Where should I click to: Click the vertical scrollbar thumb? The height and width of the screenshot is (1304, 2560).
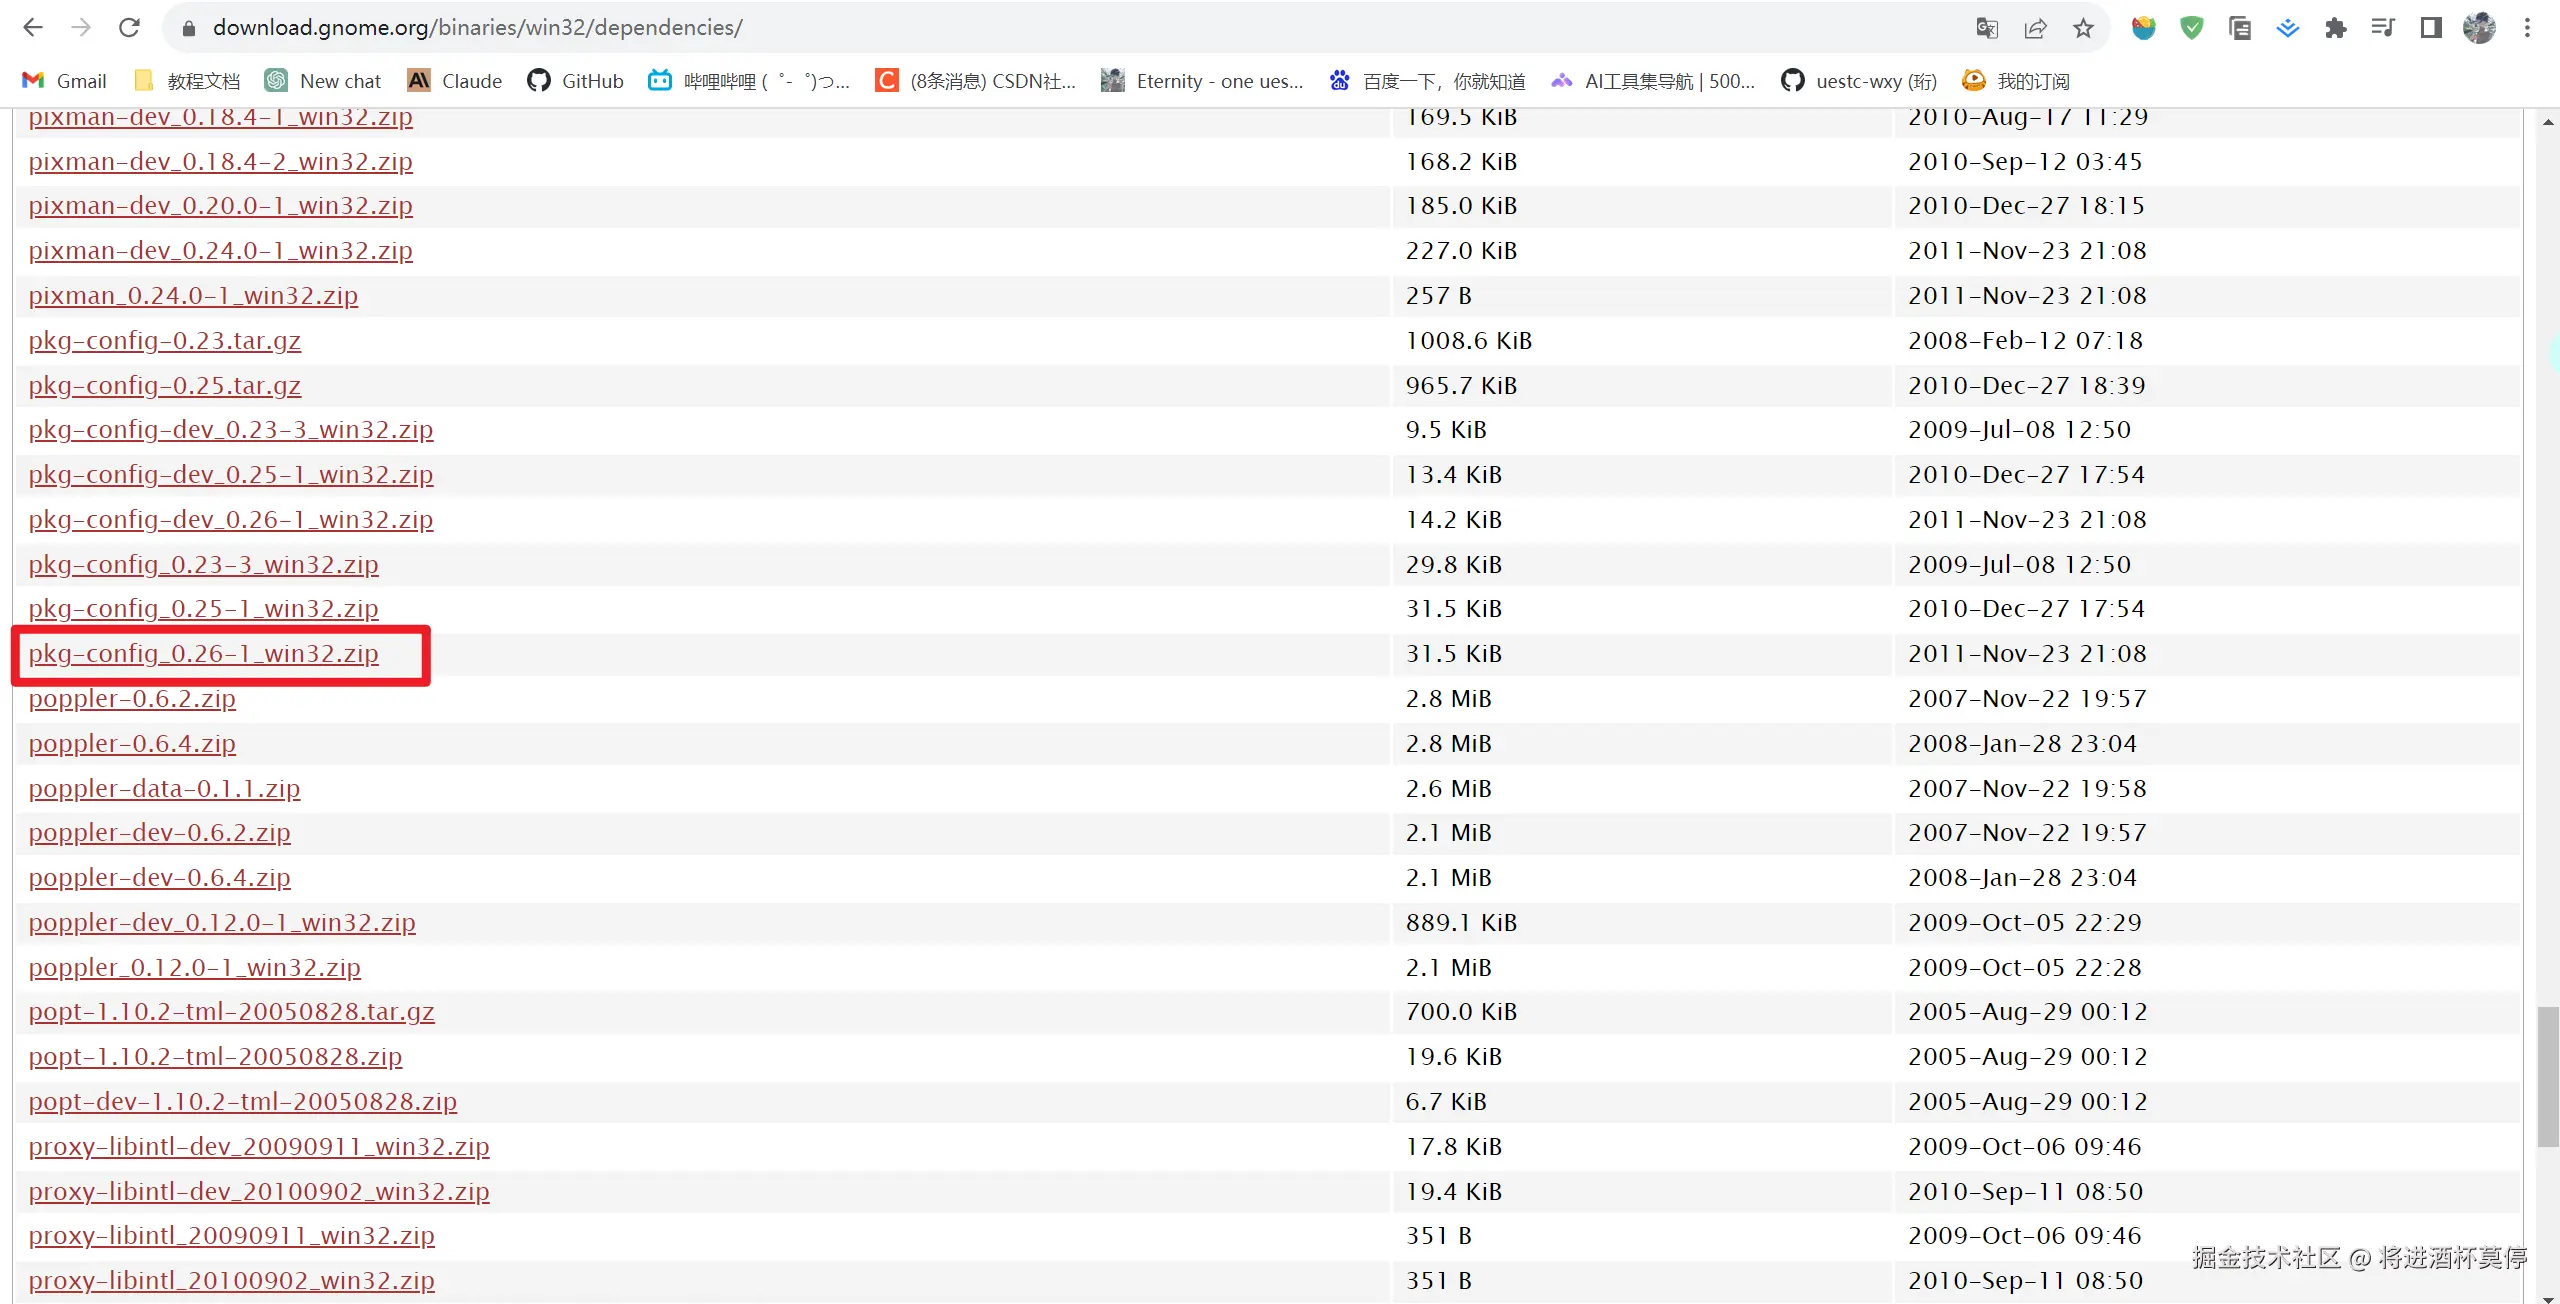pyautogui.click(x=2547, y=1078)
